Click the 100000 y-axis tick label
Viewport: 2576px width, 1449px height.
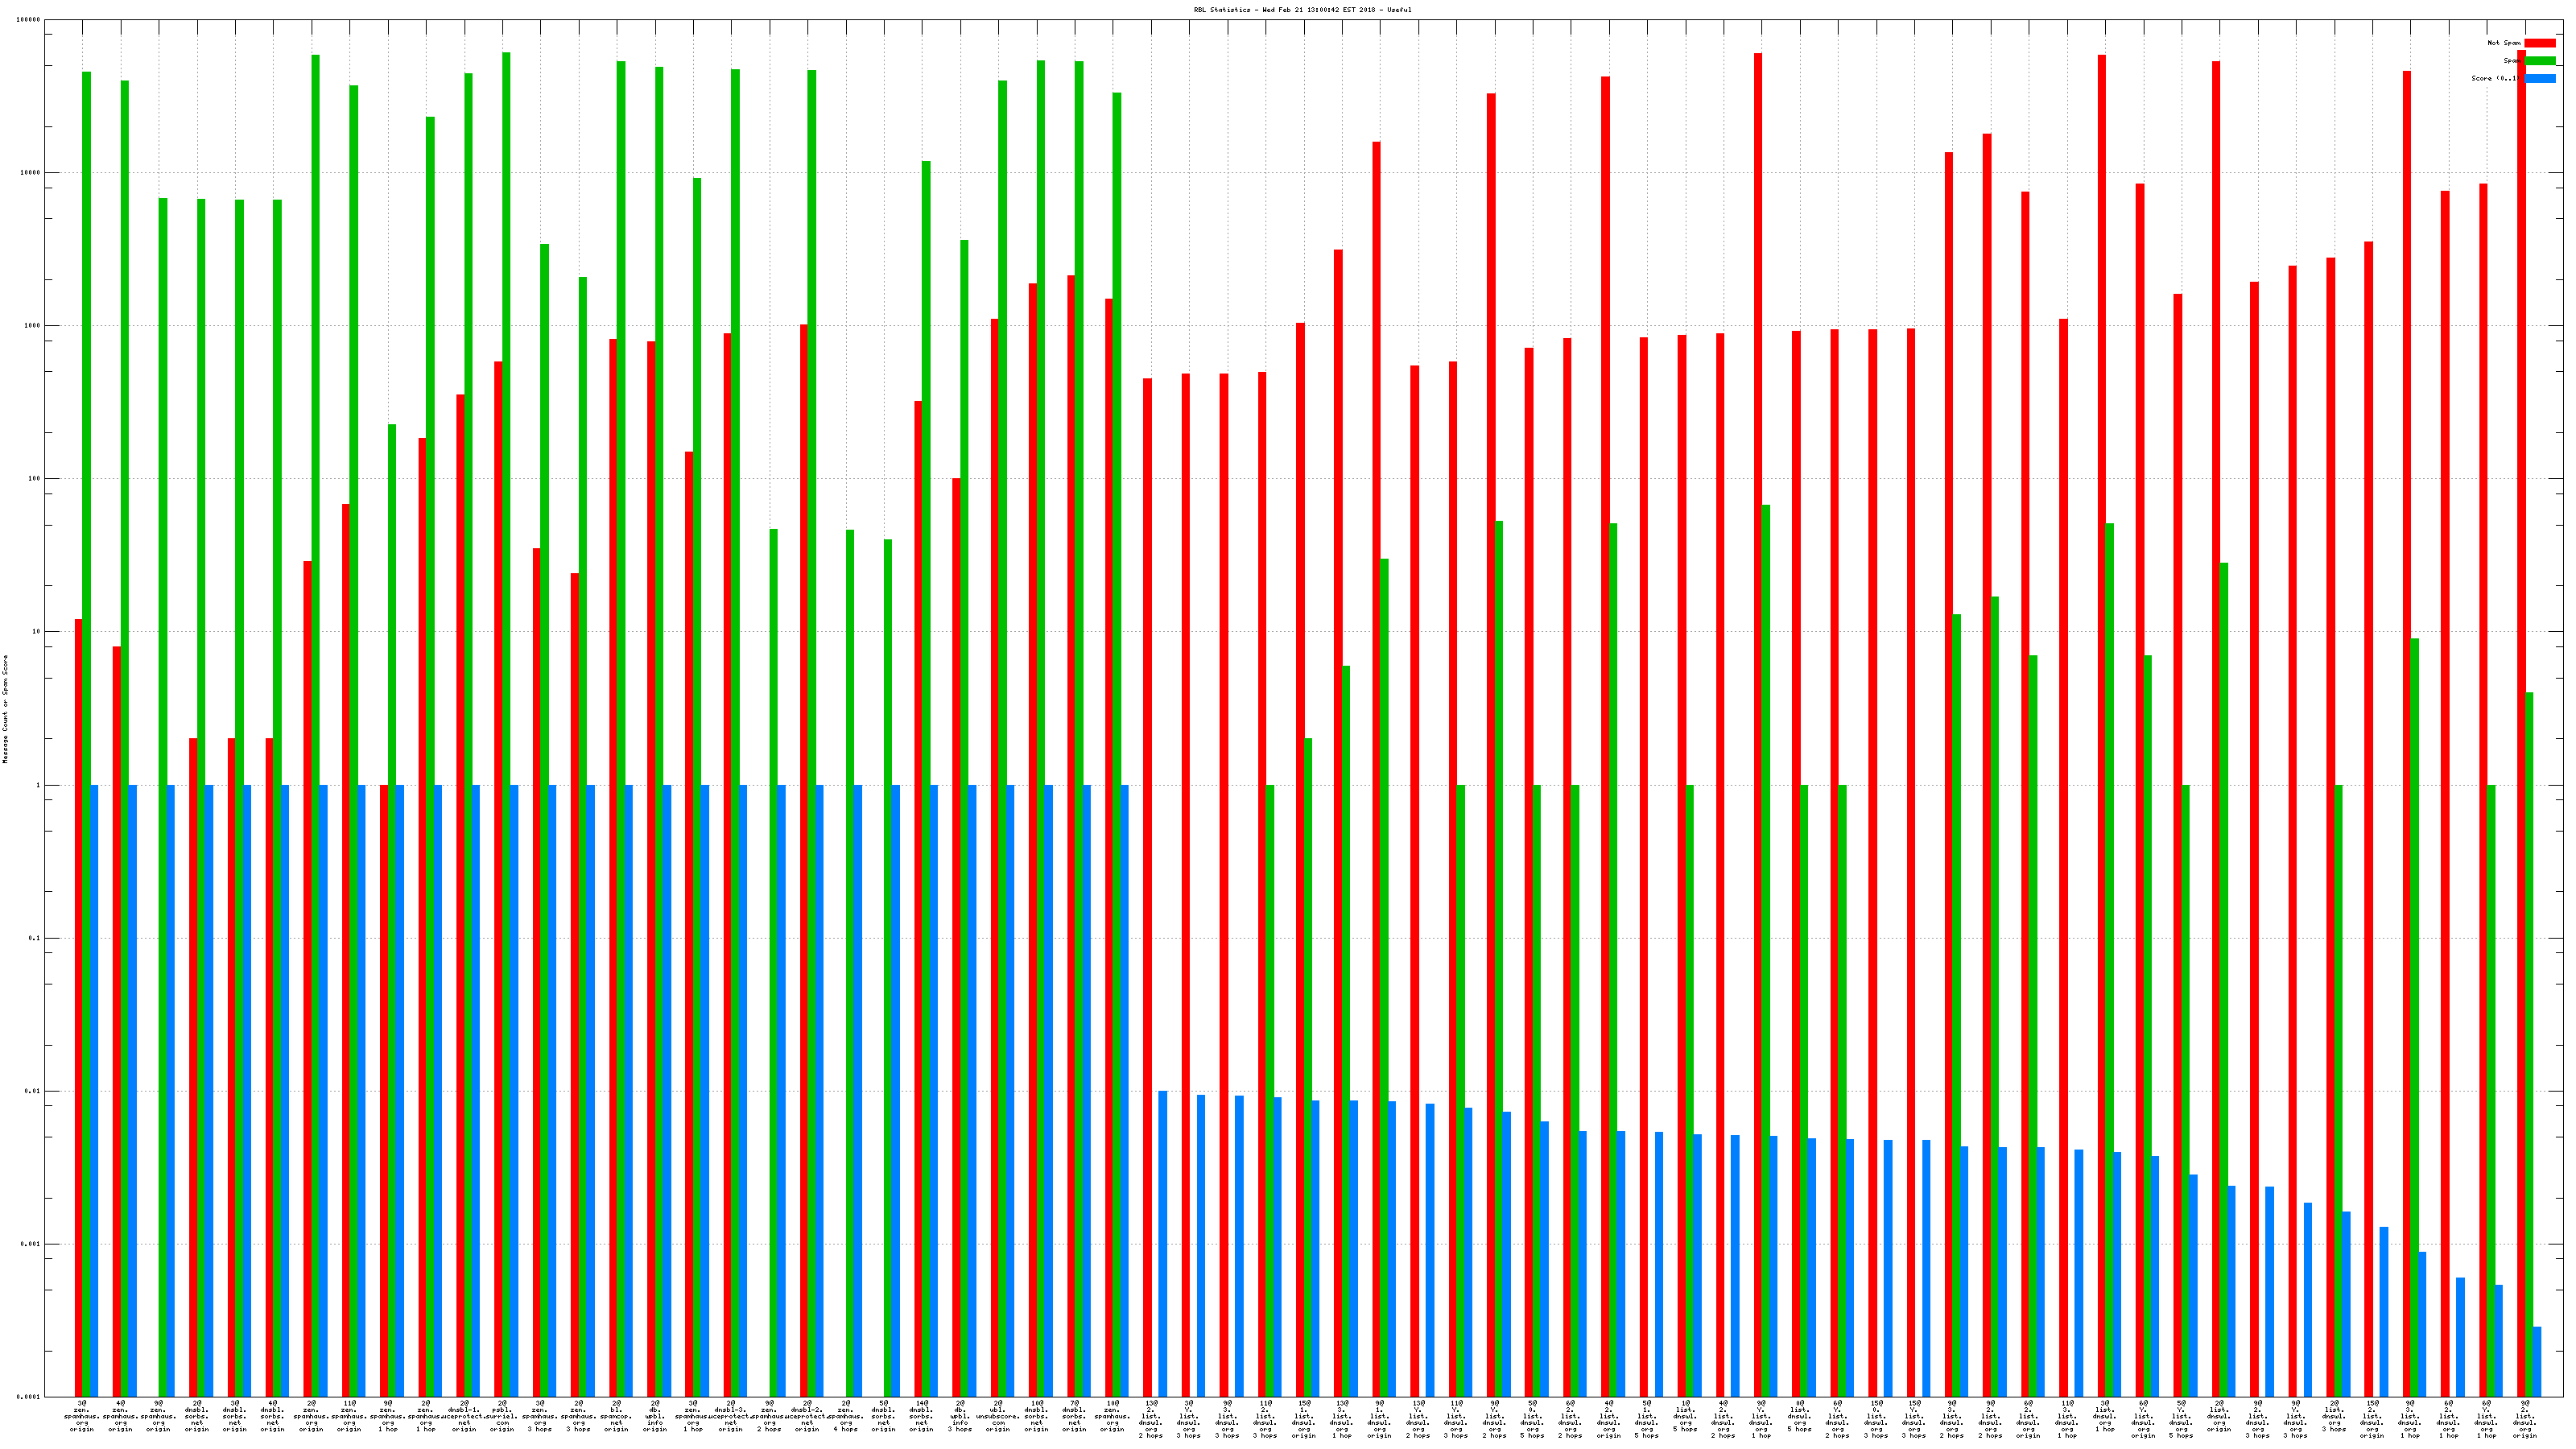click(29, 20)
